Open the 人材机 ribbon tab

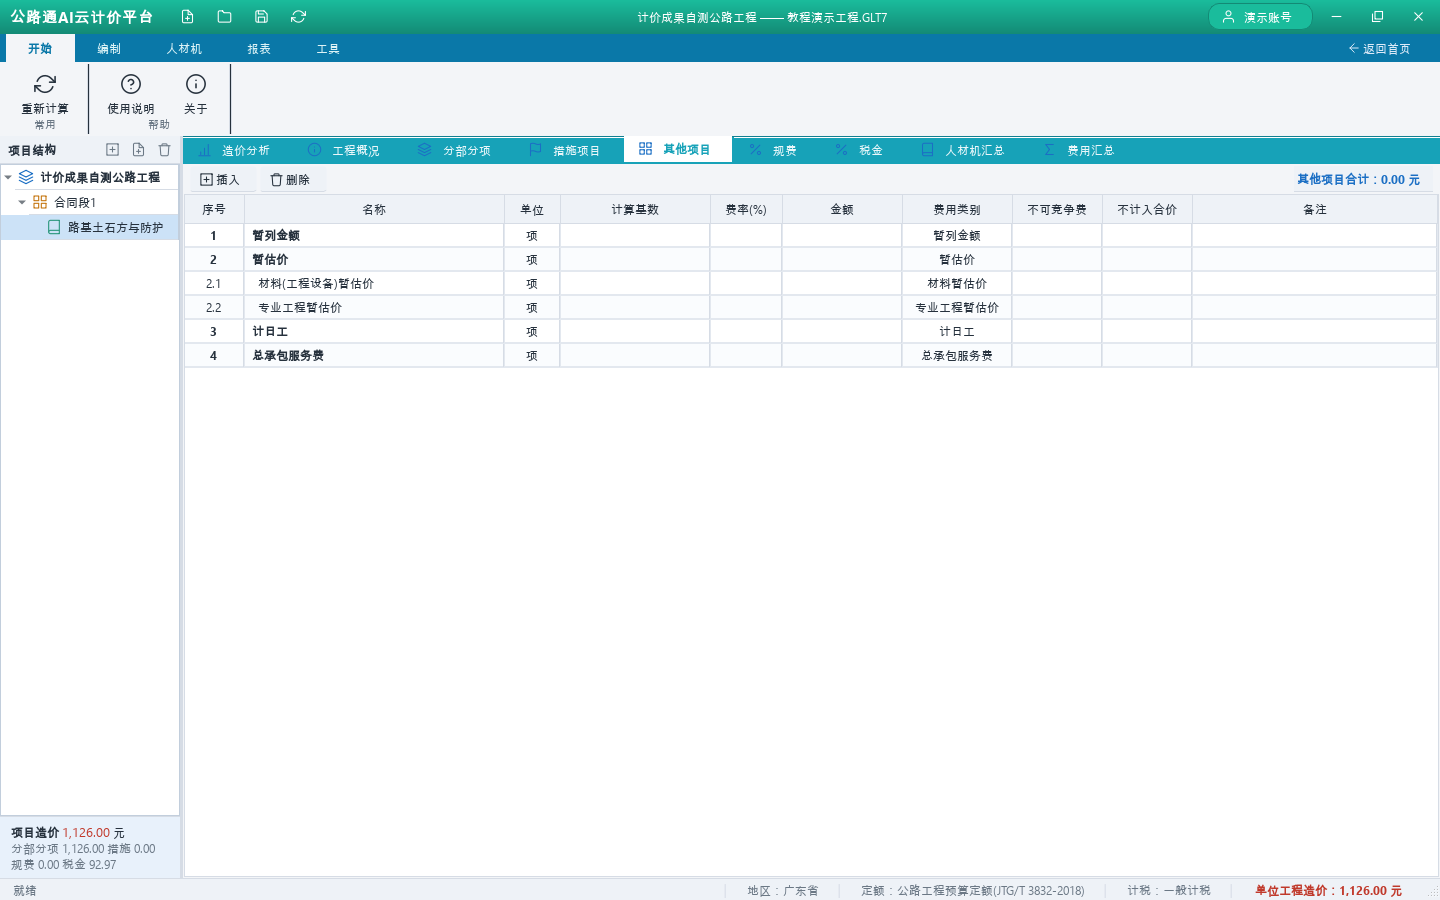coord(184,48)
